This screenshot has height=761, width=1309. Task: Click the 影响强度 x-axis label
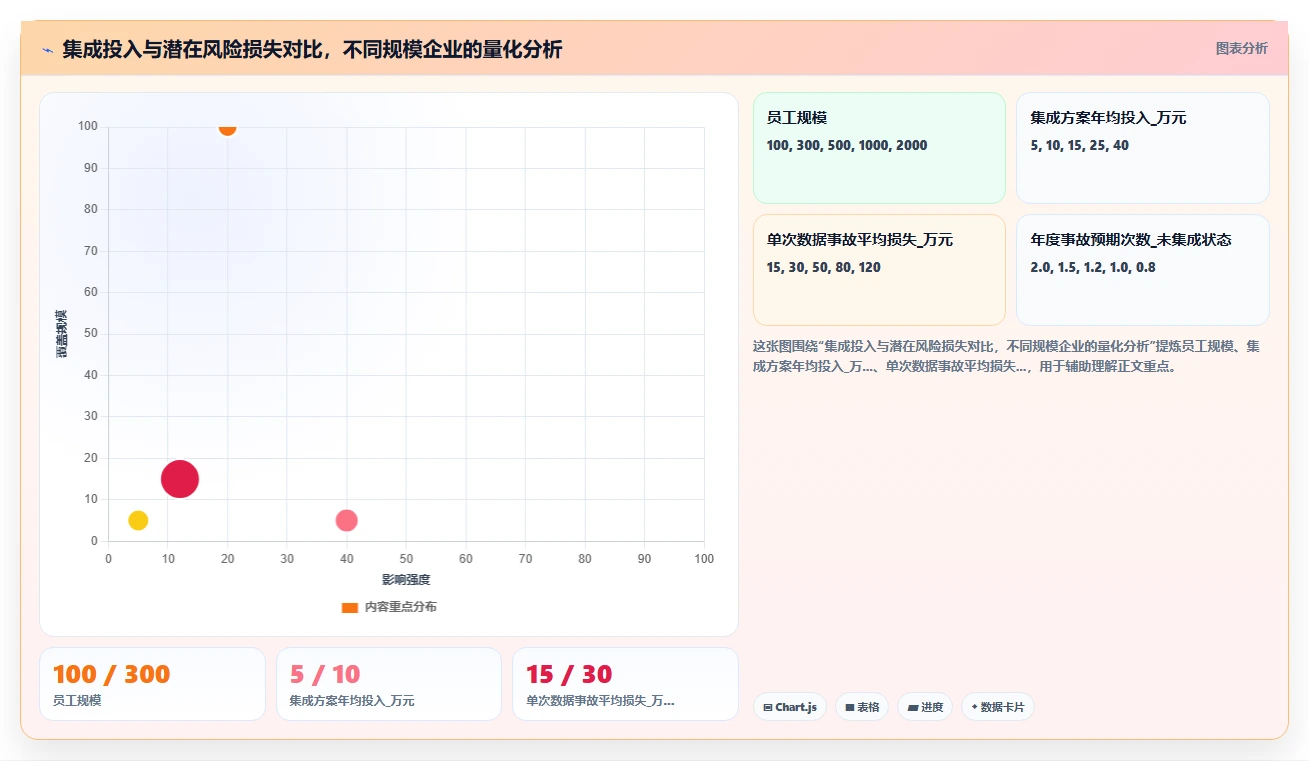(x=406, y=580)
